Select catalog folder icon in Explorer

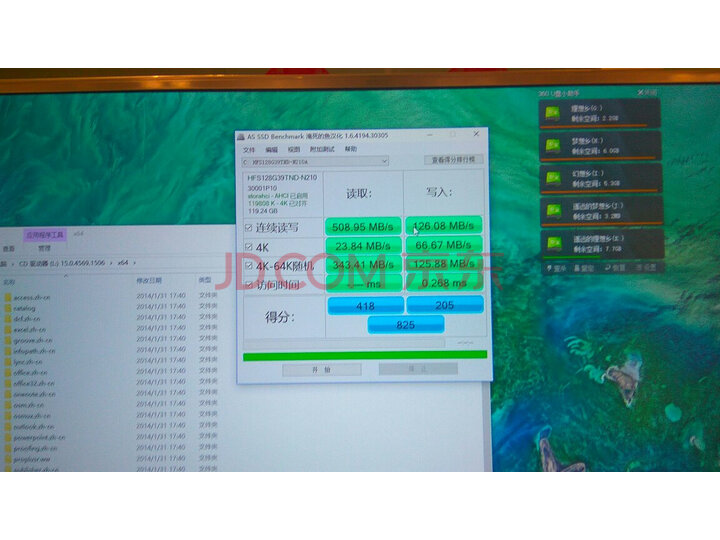pos(7,308)
